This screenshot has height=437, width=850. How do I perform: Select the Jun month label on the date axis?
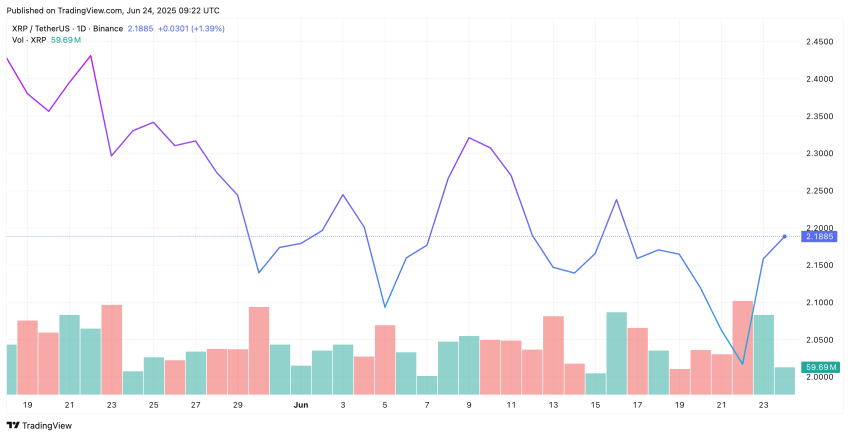click(301, 405)
